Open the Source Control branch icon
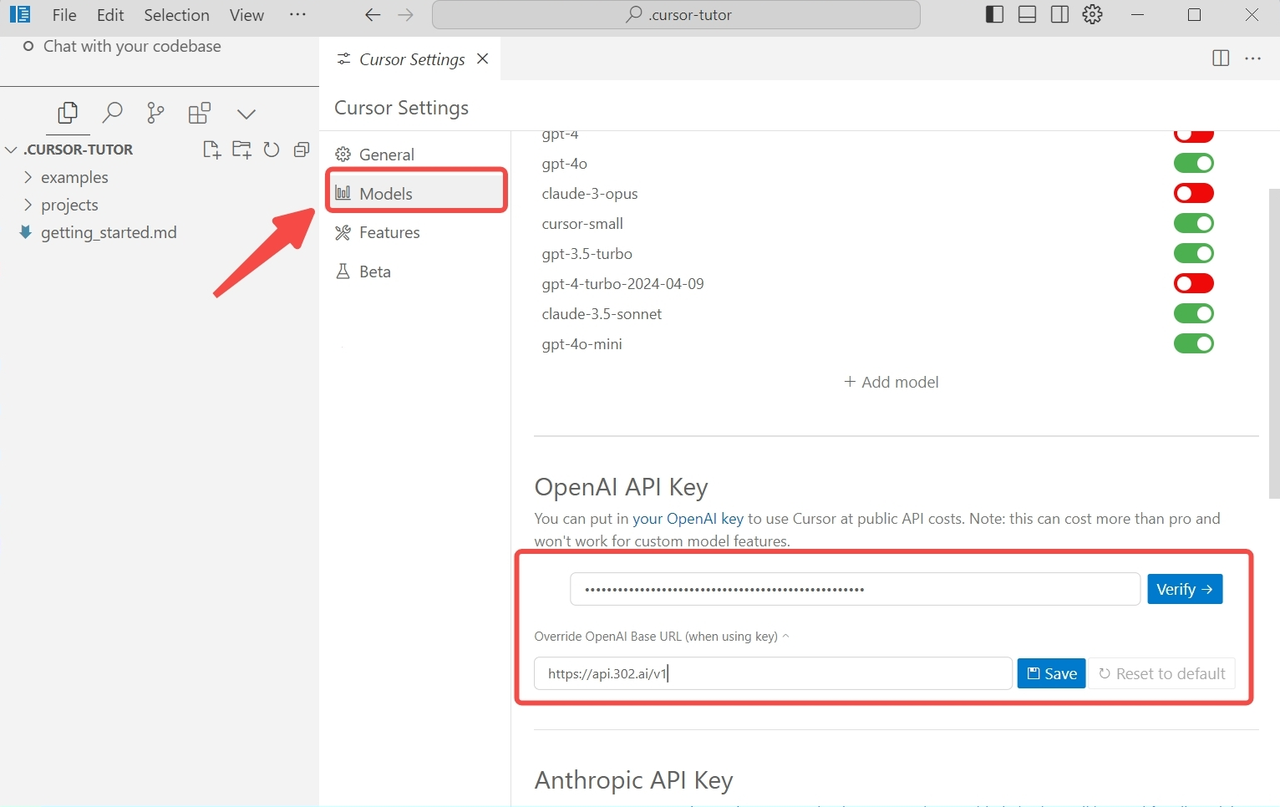The width and height of the screenshot is (1280, 807). click(x=155, y=113)
